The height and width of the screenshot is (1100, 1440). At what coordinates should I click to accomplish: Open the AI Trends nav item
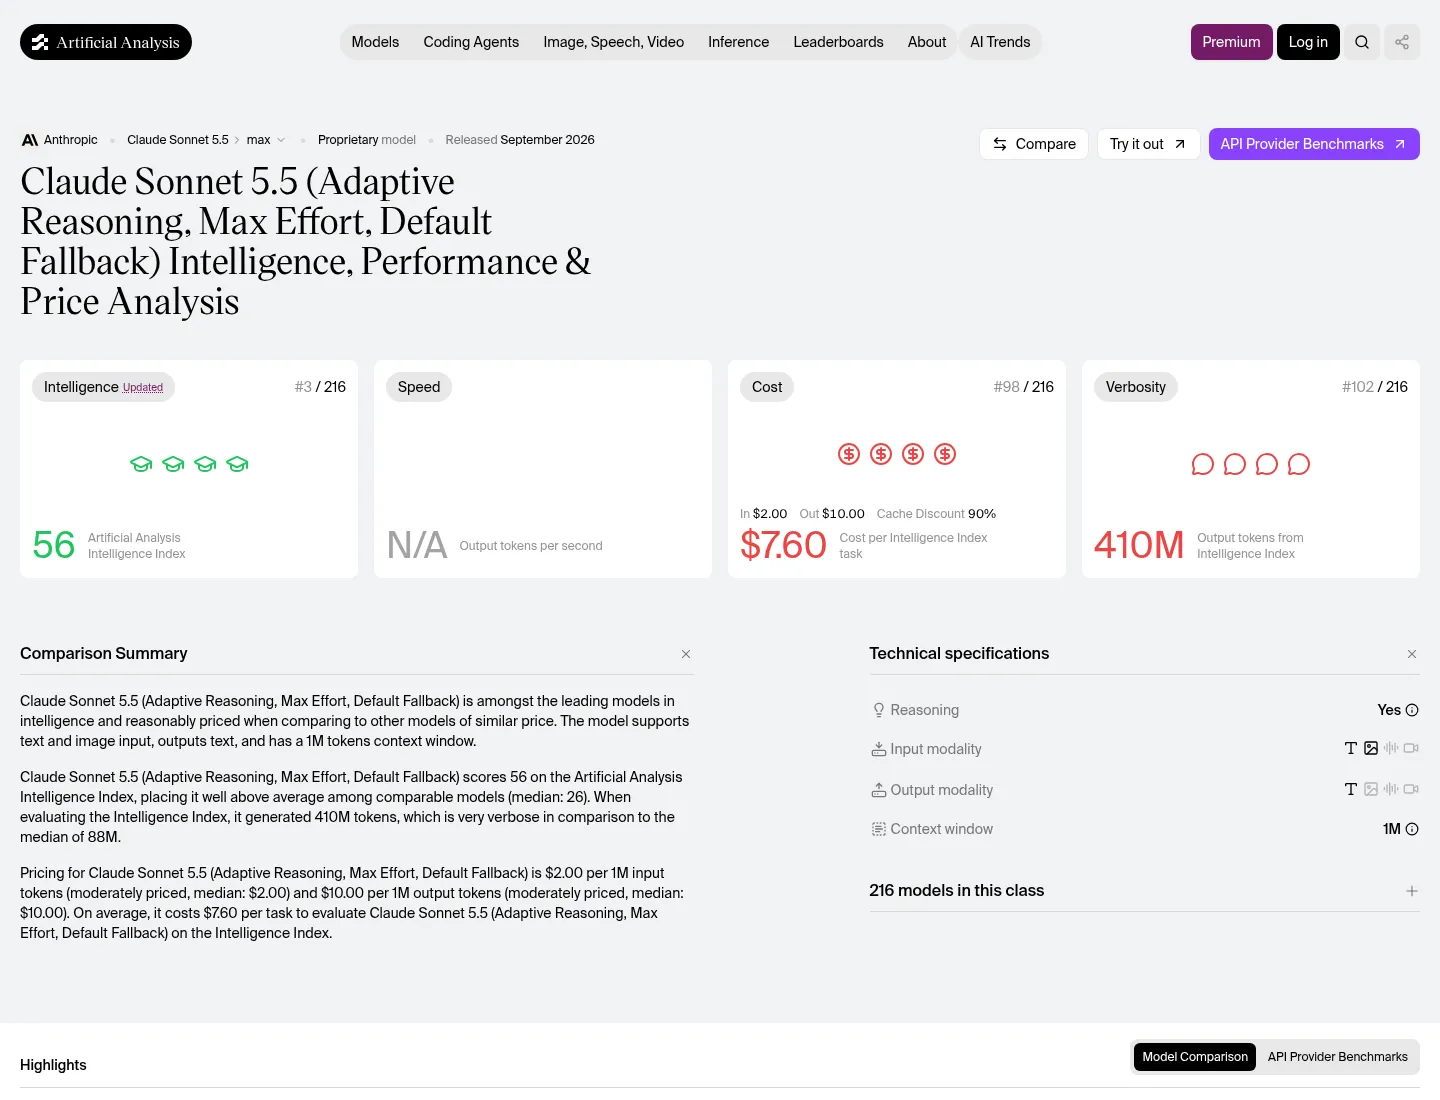pos(1000,42)
